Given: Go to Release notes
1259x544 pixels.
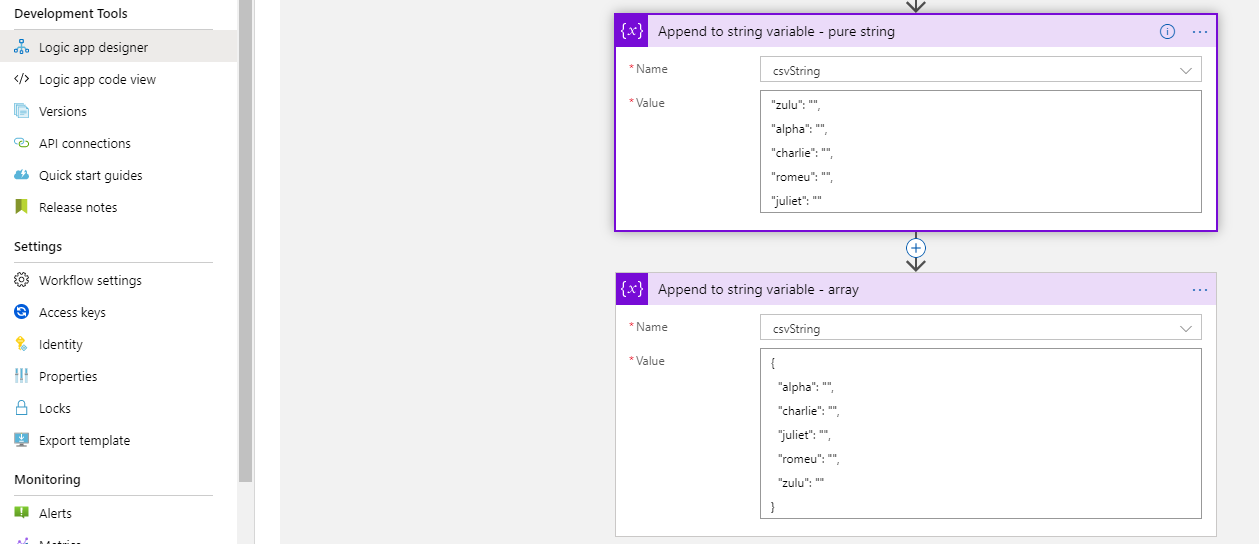Looking at the screenshot, I should [x=78, y=207].
